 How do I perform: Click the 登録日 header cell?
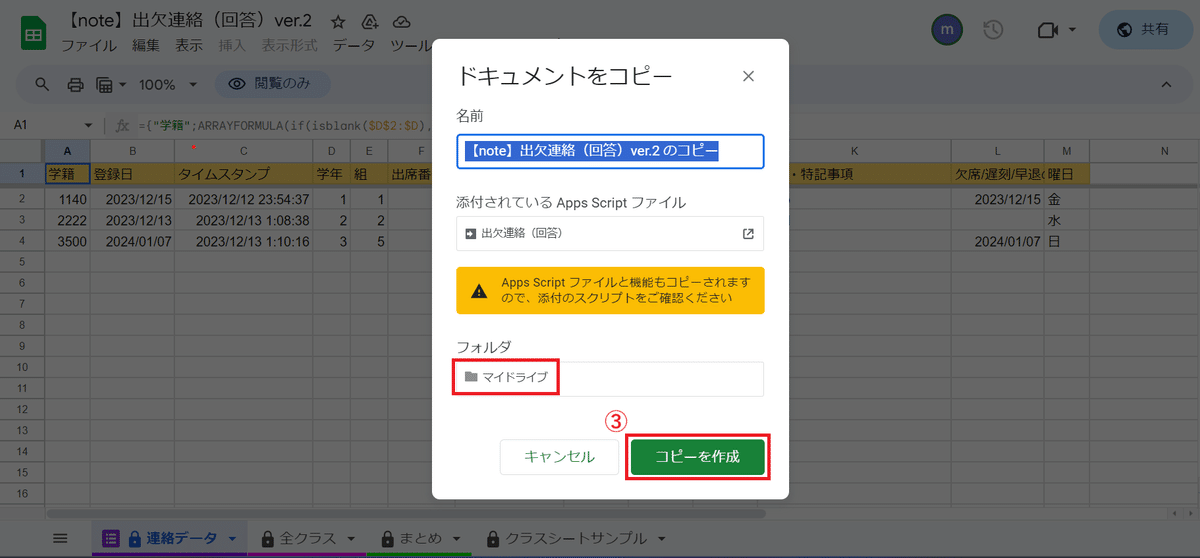(132, 174)
